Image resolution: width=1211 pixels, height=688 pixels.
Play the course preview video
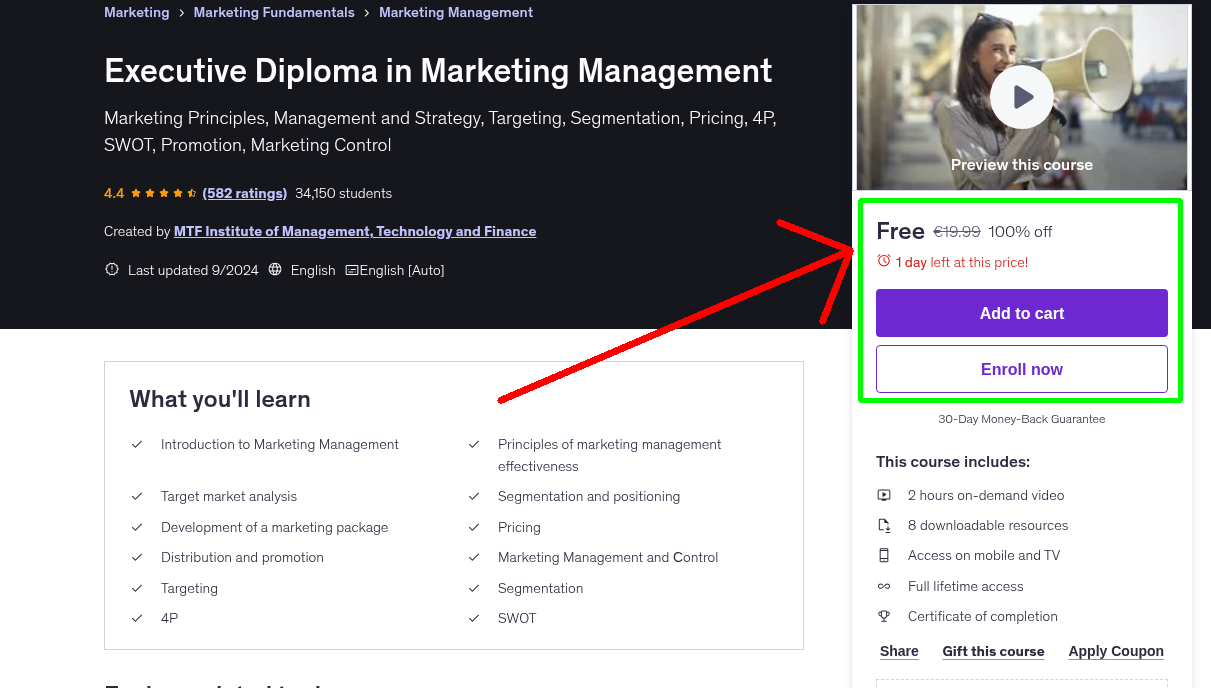pyautogui.click(x=1021, y=97)
